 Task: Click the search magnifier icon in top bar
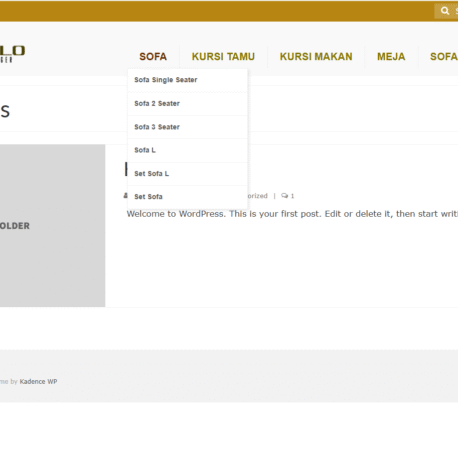click(445, 11)
